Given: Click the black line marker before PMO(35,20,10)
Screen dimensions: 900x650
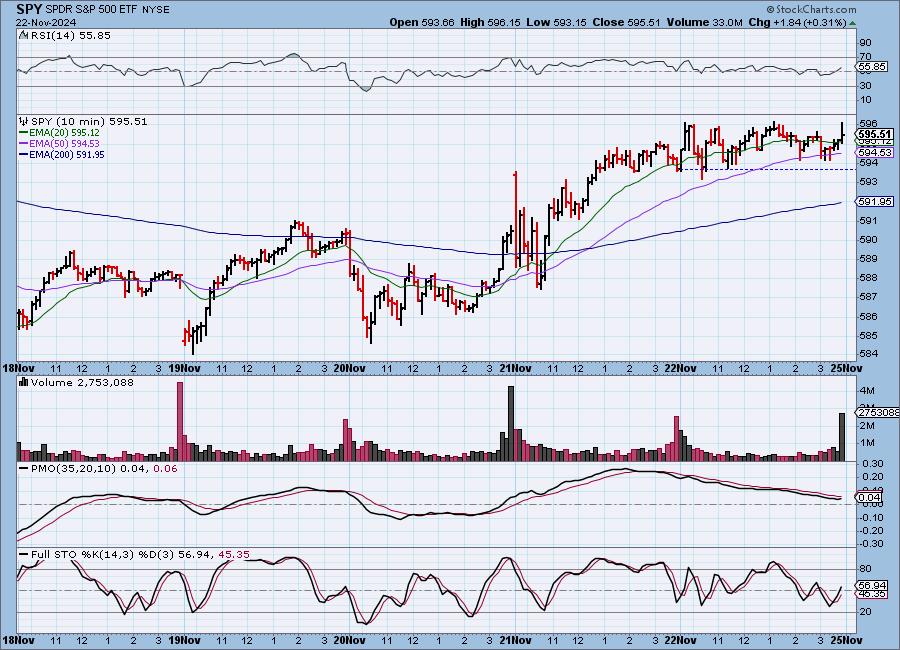Looking at the screenshot, I should pyautogui.click(x=24, y=469).
